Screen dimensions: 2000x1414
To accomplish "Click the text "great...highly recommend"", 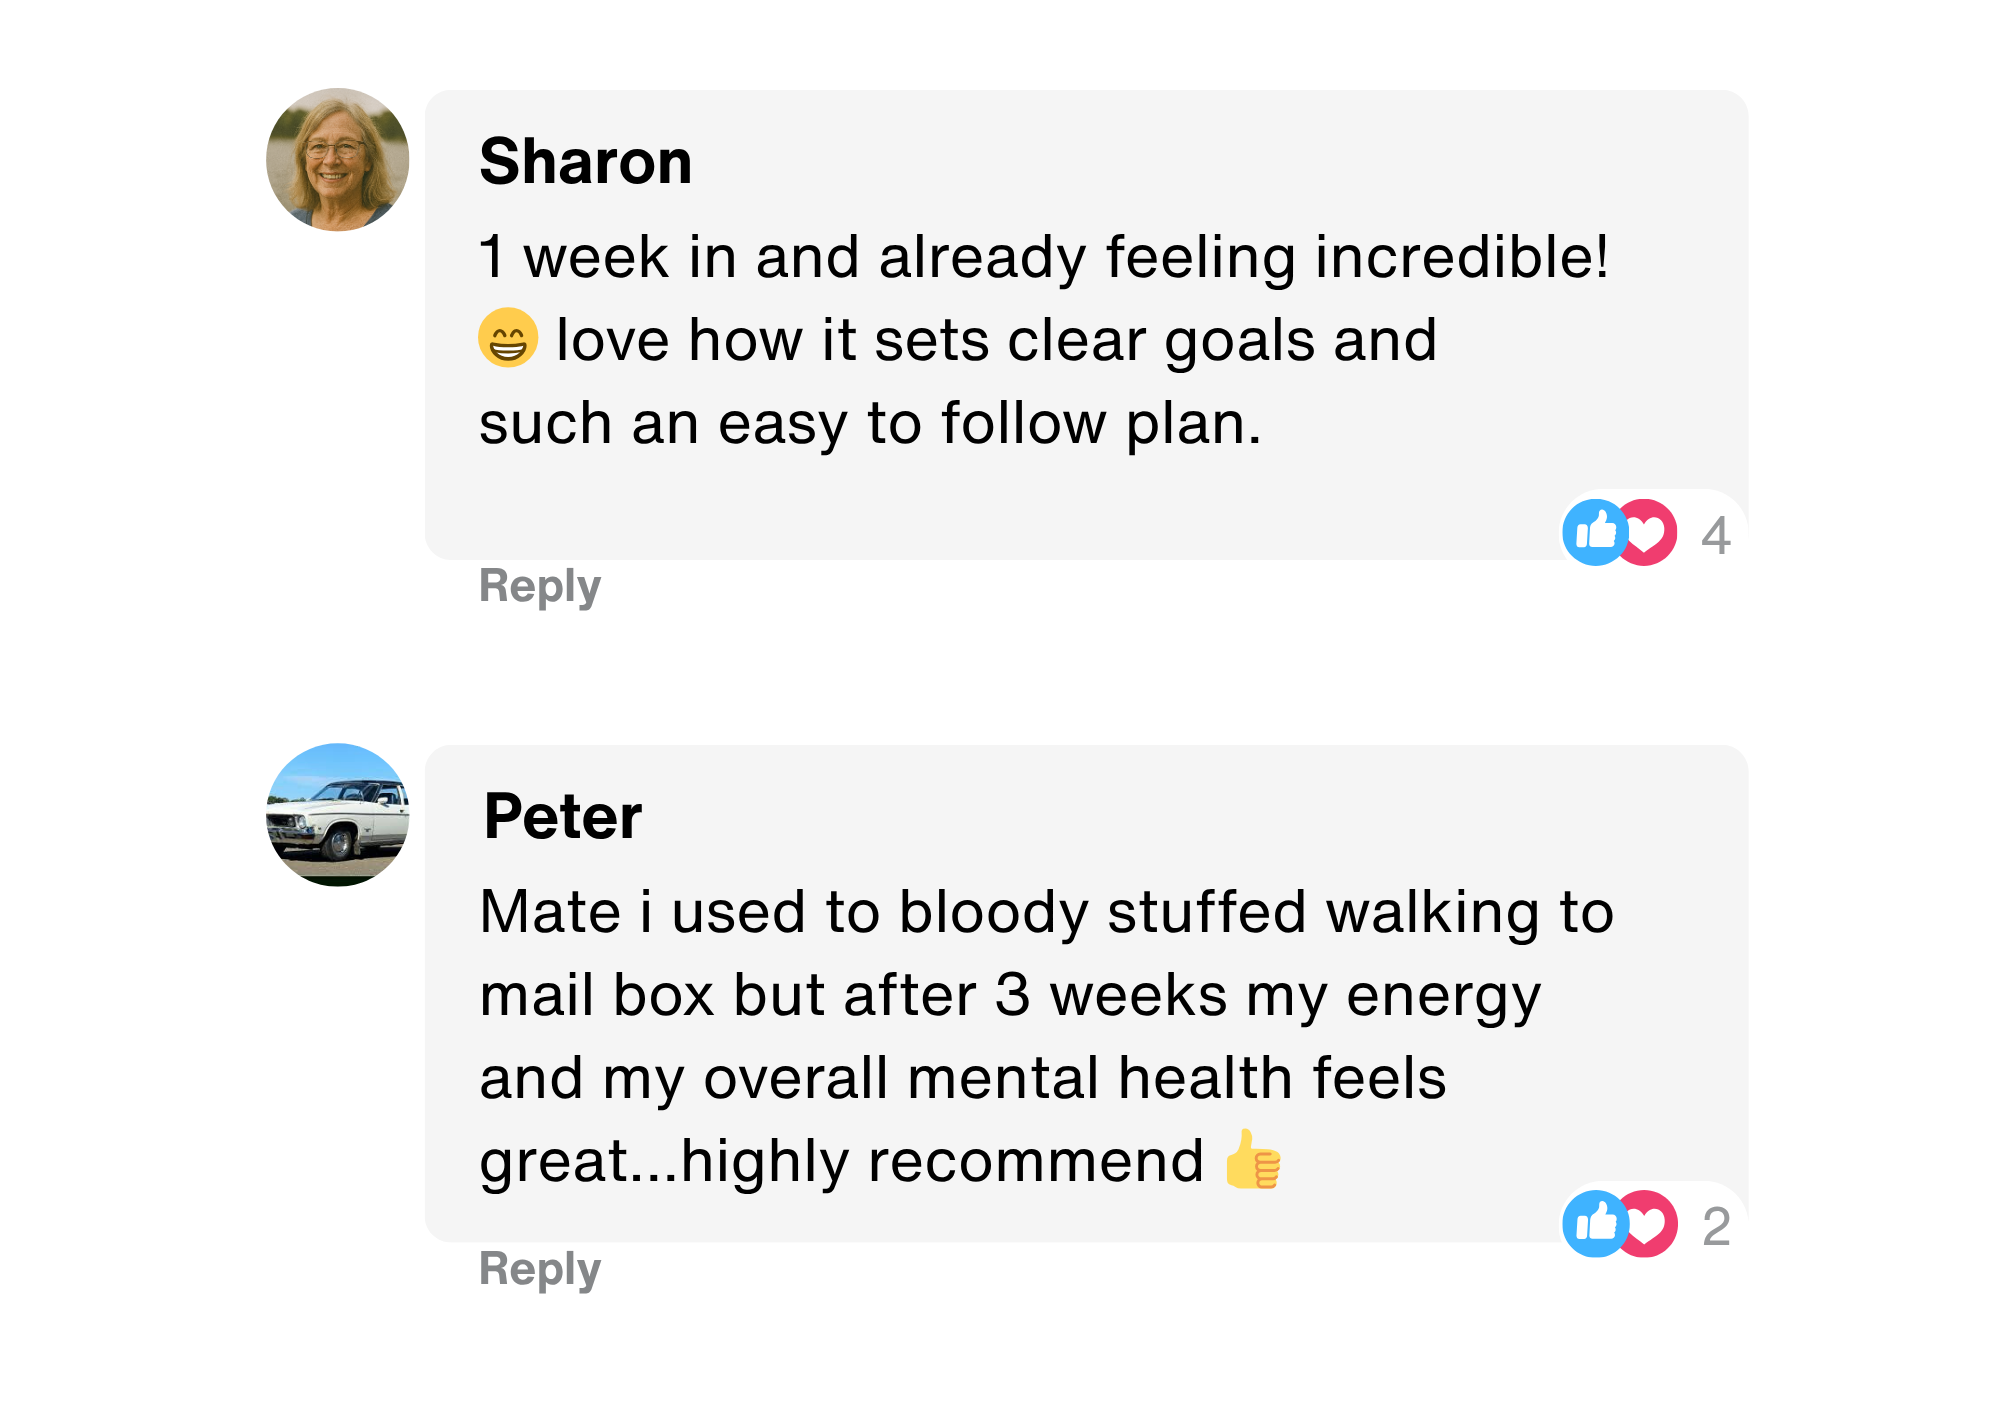I will coord(841,1161).
